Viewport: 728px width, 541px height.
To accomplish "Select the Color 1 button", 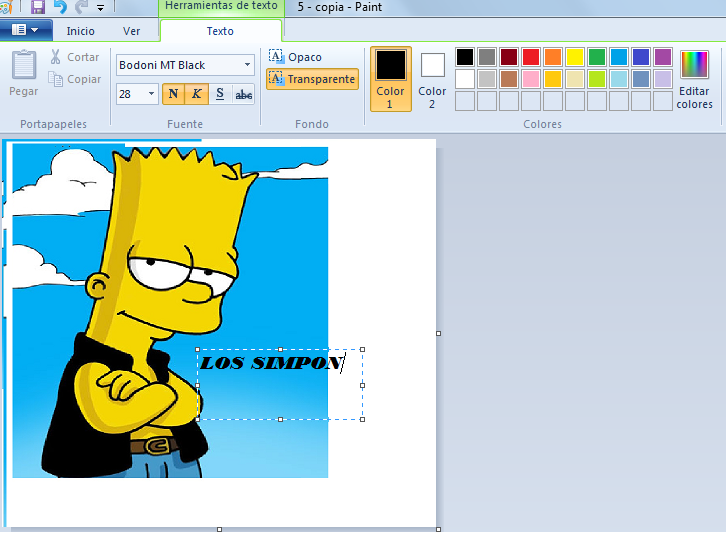I will (391, 78).
